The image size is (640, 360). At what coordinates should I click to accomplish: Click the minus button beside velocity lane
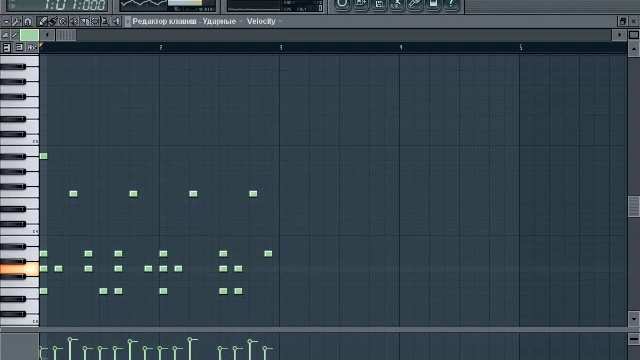click(x=633, y=339)
